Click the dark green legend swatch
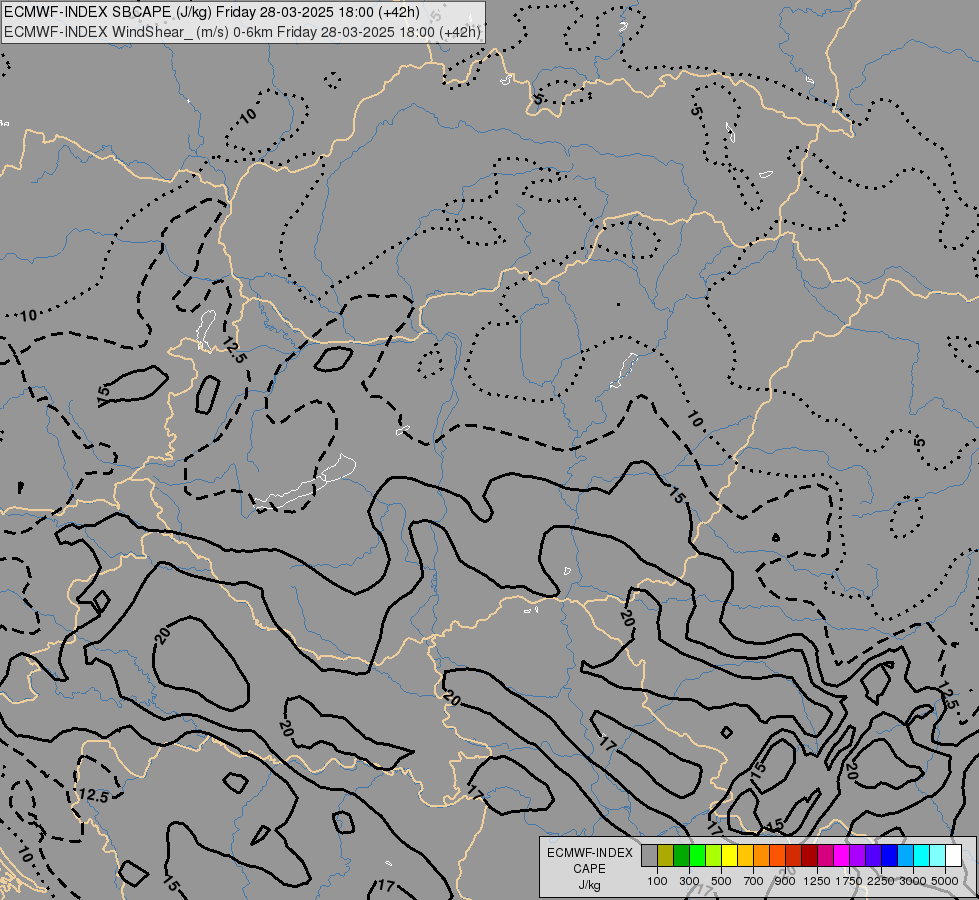Viewport: 979px width, 900px height. click(x=682, y=856)
